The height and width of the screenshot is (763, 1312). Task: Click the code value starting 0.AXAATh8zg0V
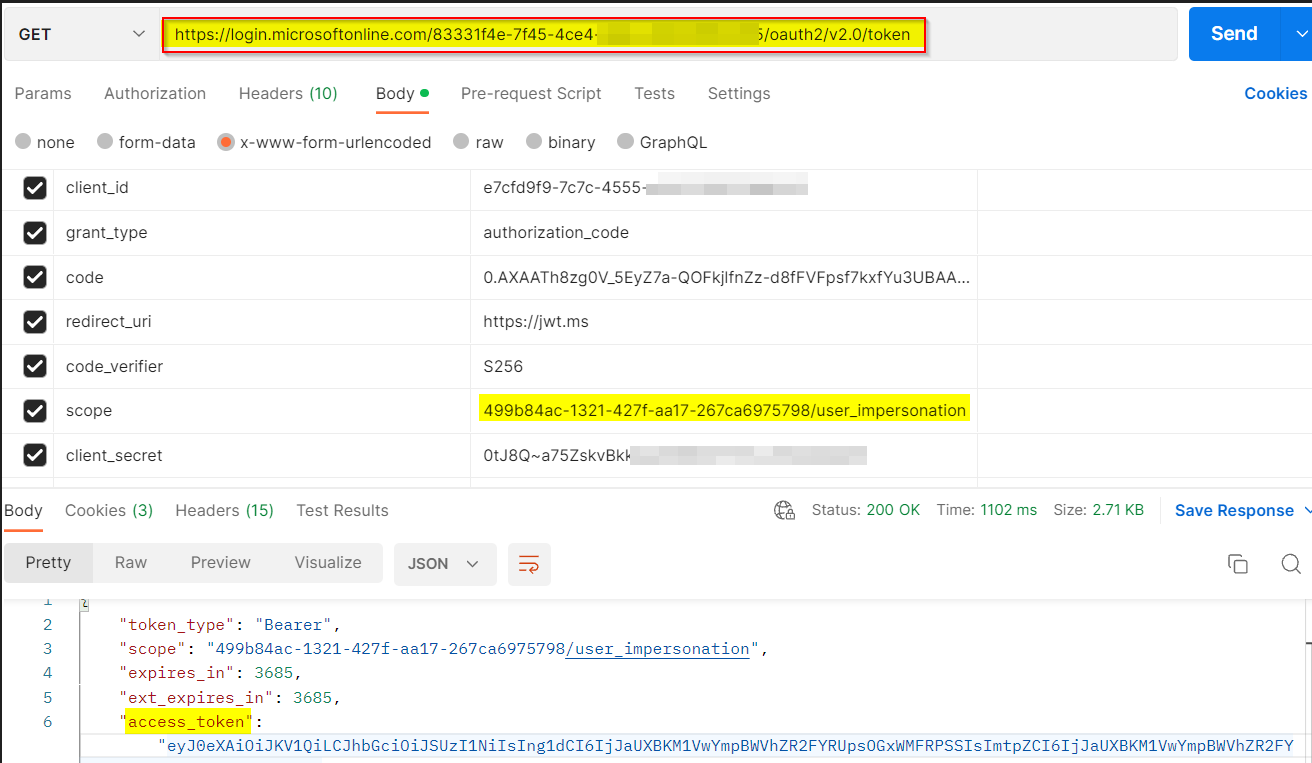(x=724, y=277)
